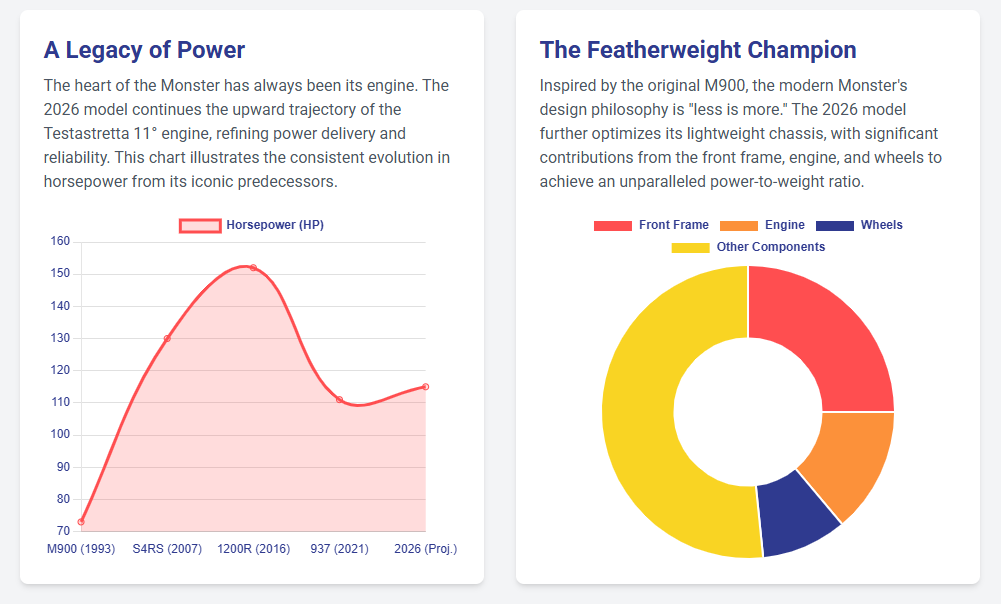This screenshot has height=604, width=1001.
Task: Click the M900 (1993) data point
Action: click(x=81, y=522)
